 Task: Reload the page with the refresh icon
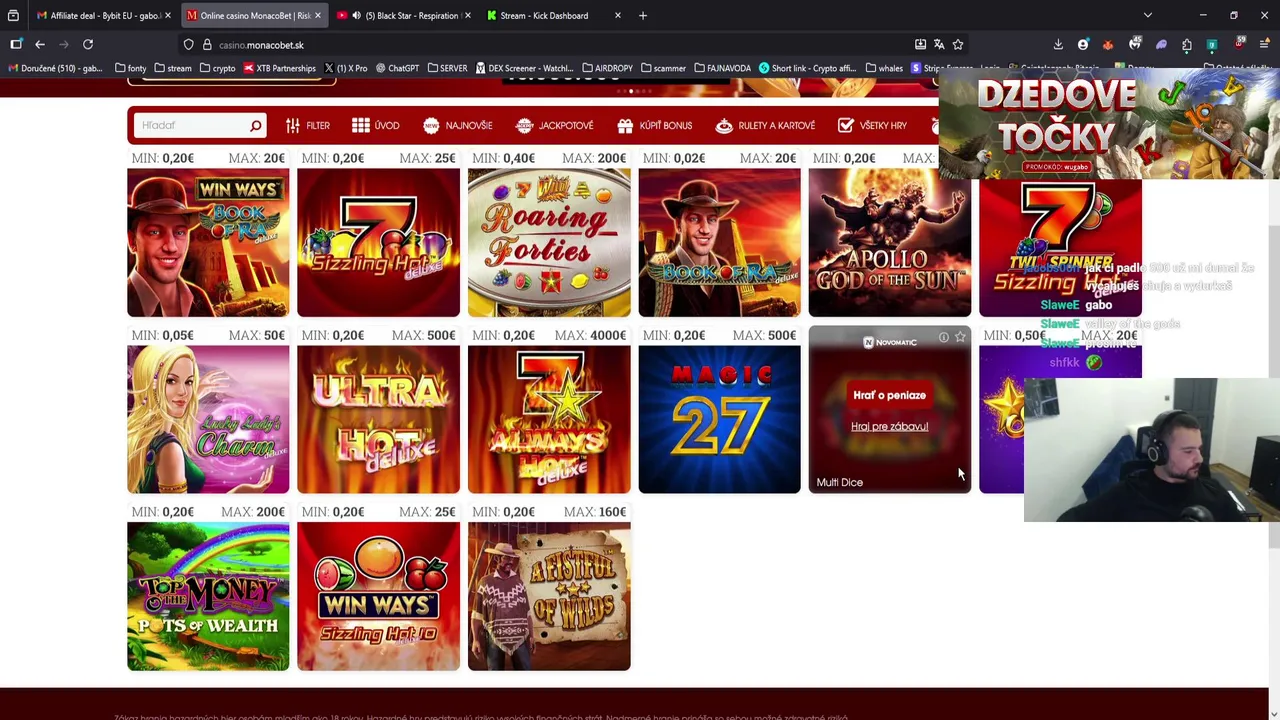(88, 44)
